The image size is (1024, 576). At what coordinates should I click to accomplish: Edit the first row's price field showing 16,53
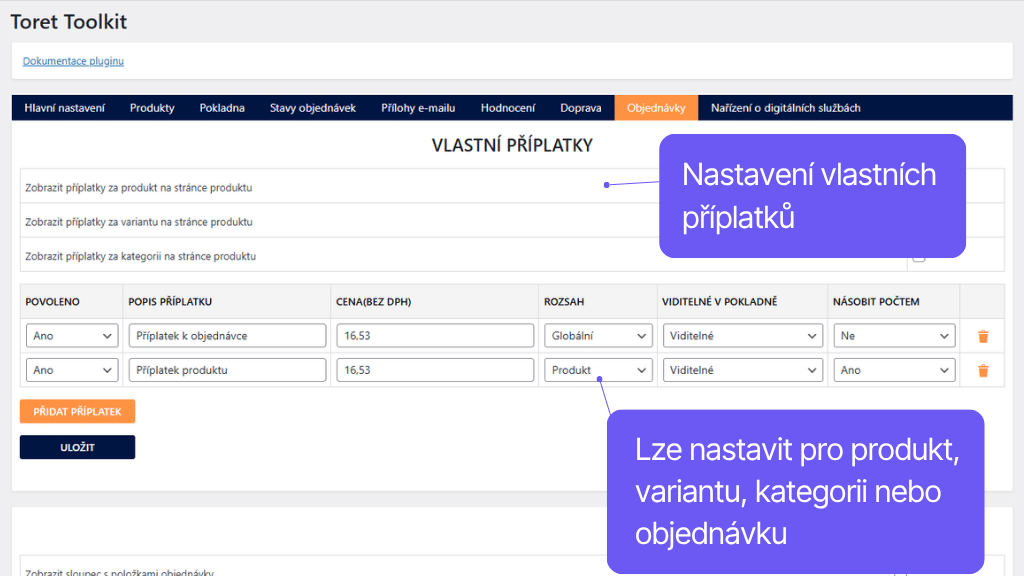[434, 335]
